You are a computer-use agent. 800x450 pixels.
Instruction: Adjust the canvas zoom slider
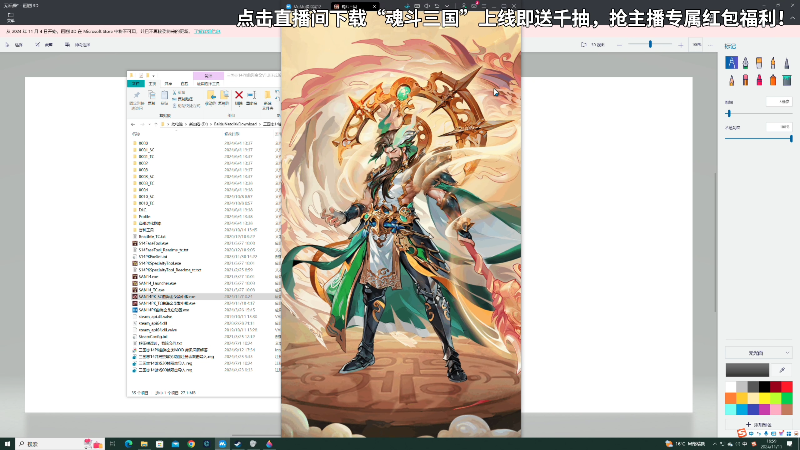pos(650,44)
